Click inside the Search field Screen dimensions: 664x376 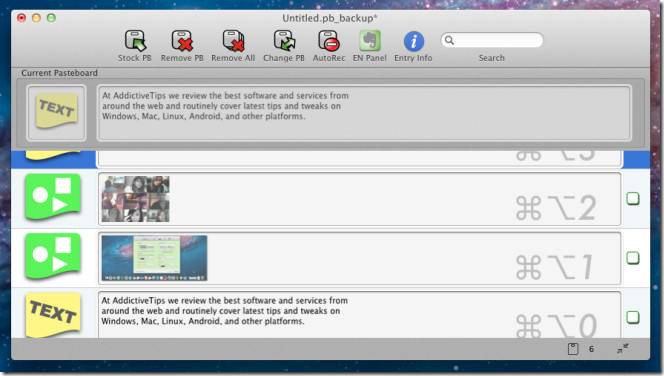[x=492, y=40]
